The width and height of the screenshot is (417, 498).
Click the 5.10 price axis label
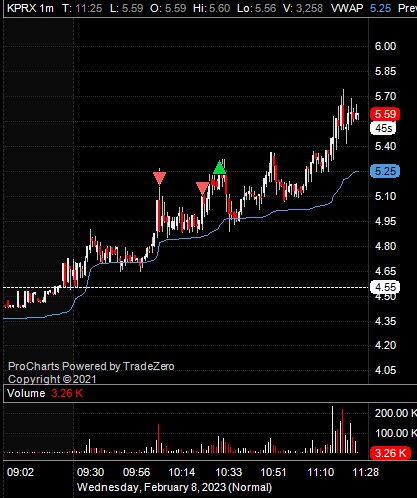pyautogui.click(x=385, y=196)
